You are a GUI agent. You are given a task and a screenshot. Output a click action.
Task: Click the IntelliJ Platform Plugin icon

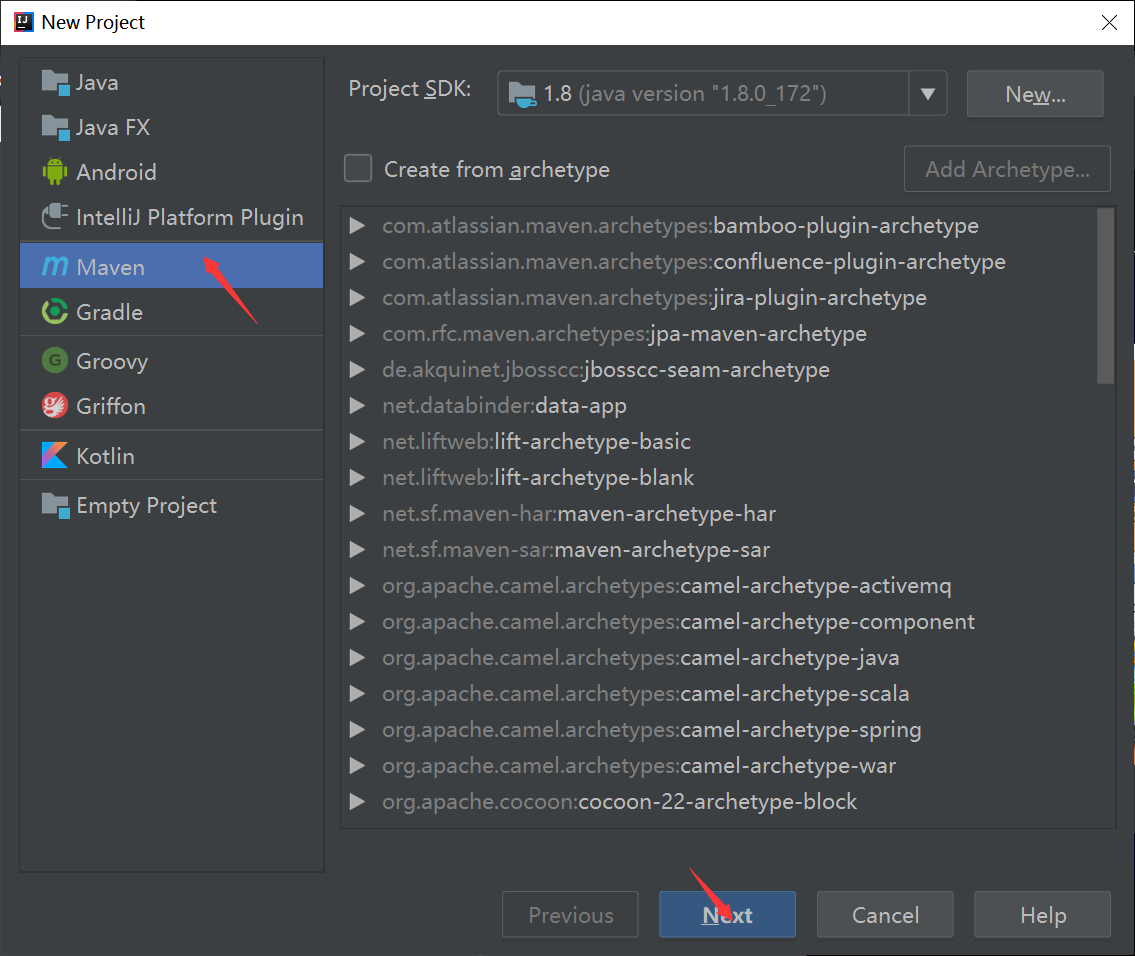click(x=55, y=217)
